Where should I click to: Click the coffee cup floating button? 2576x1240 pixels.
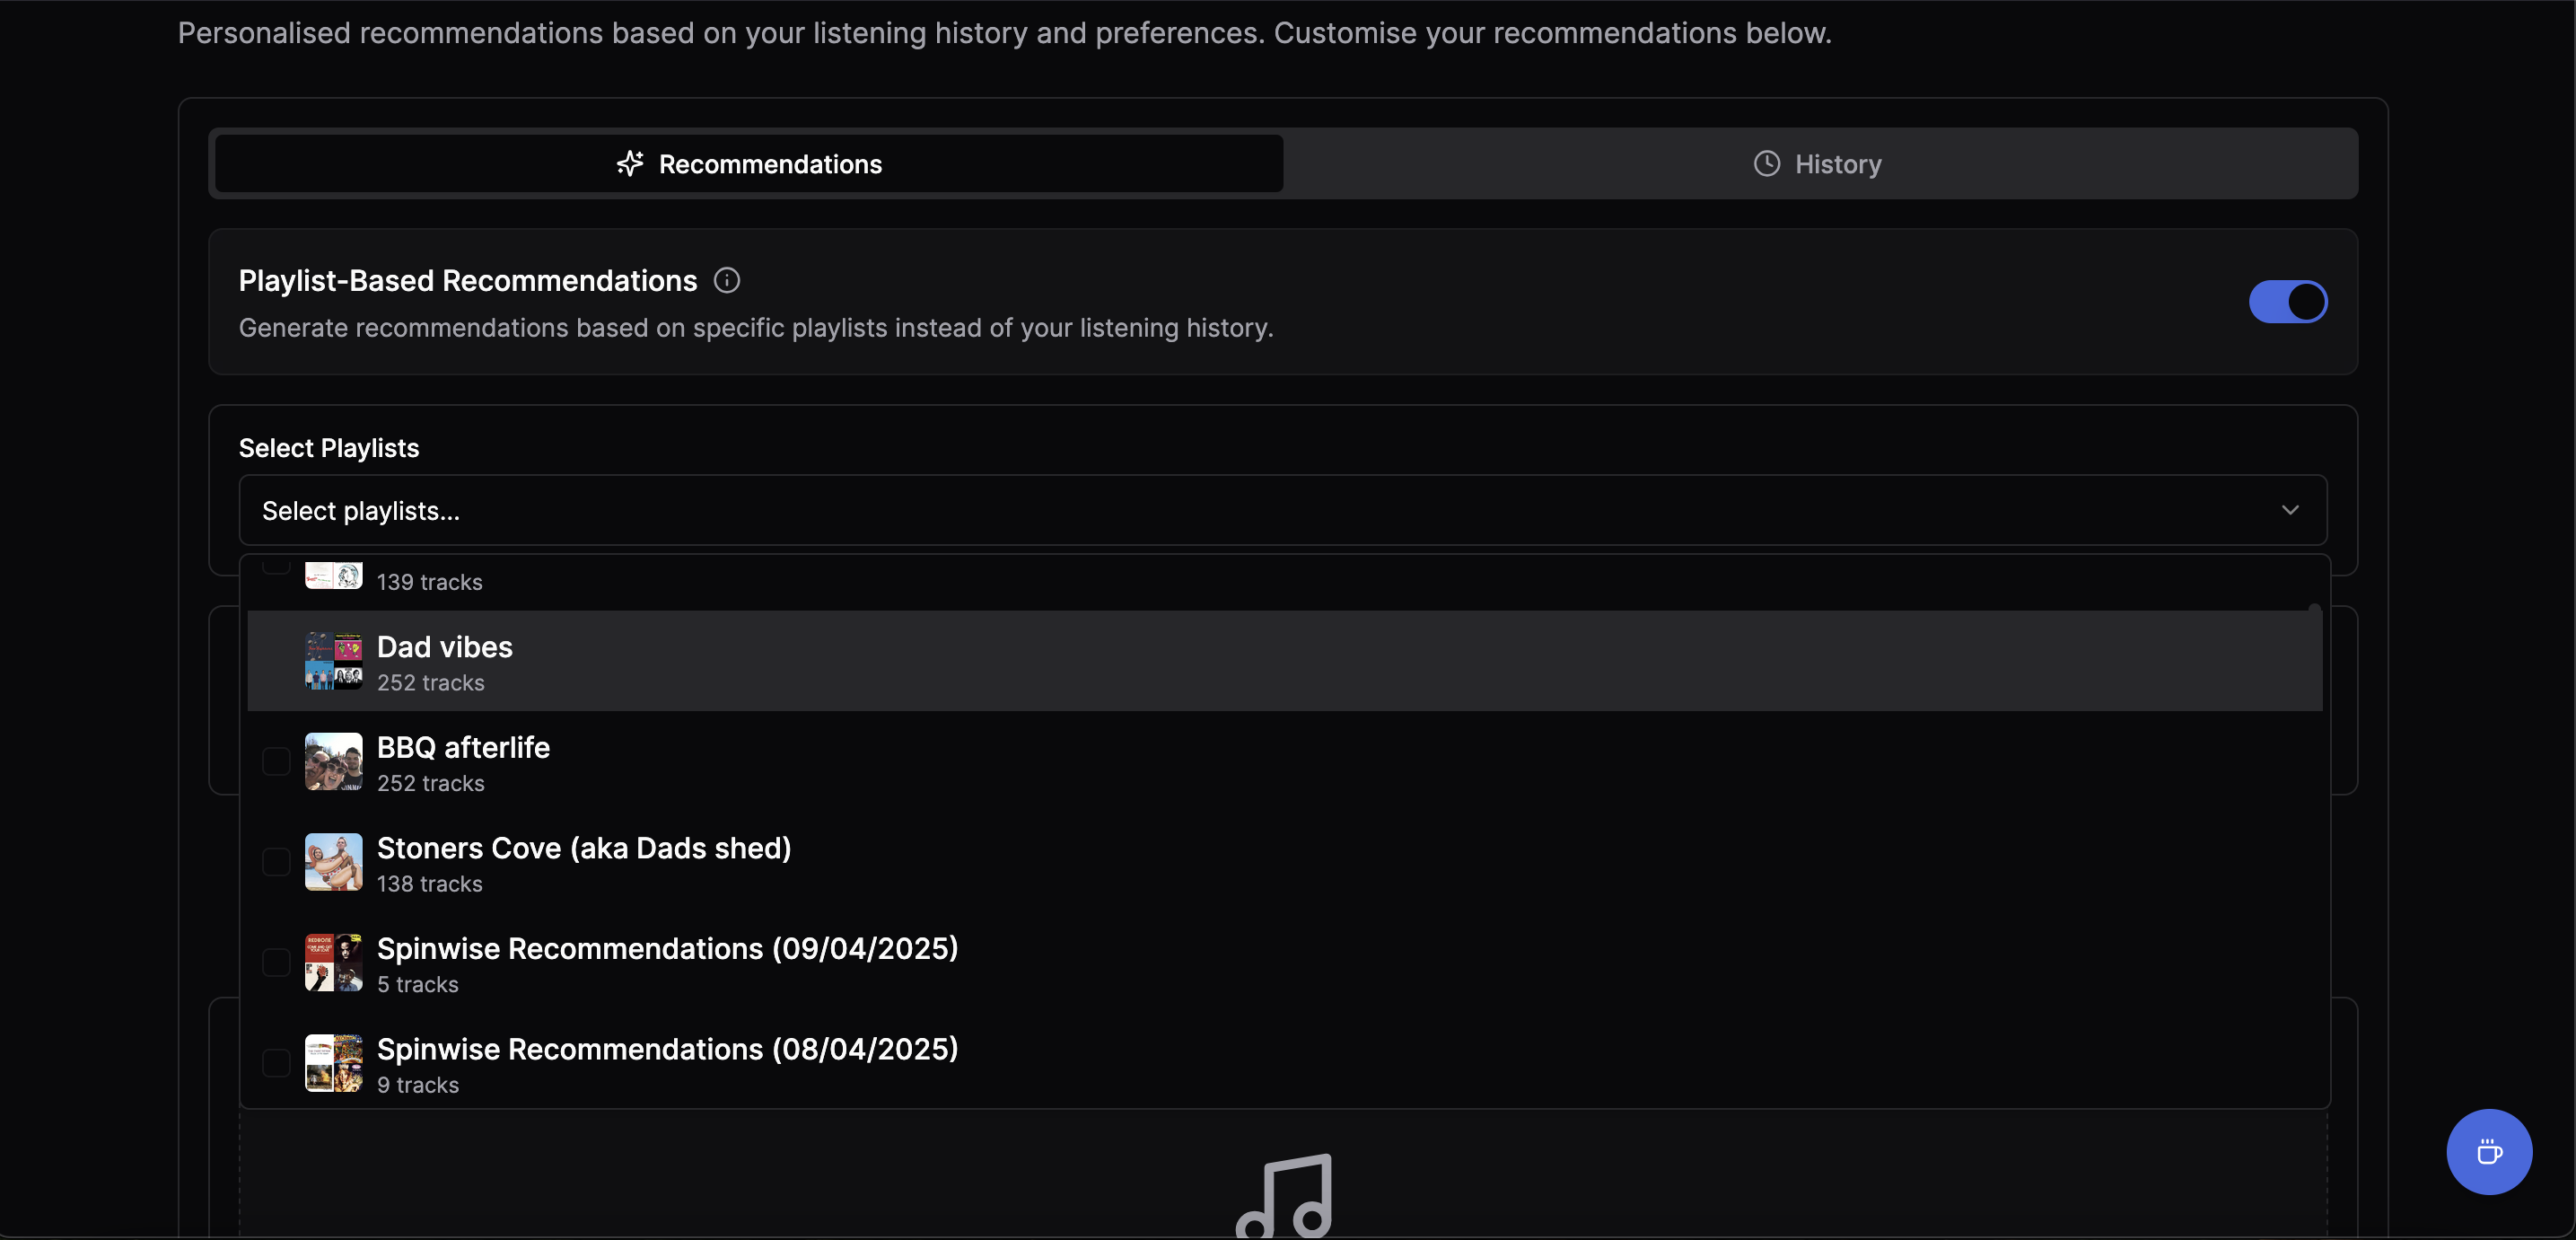pos(2489,1152)
